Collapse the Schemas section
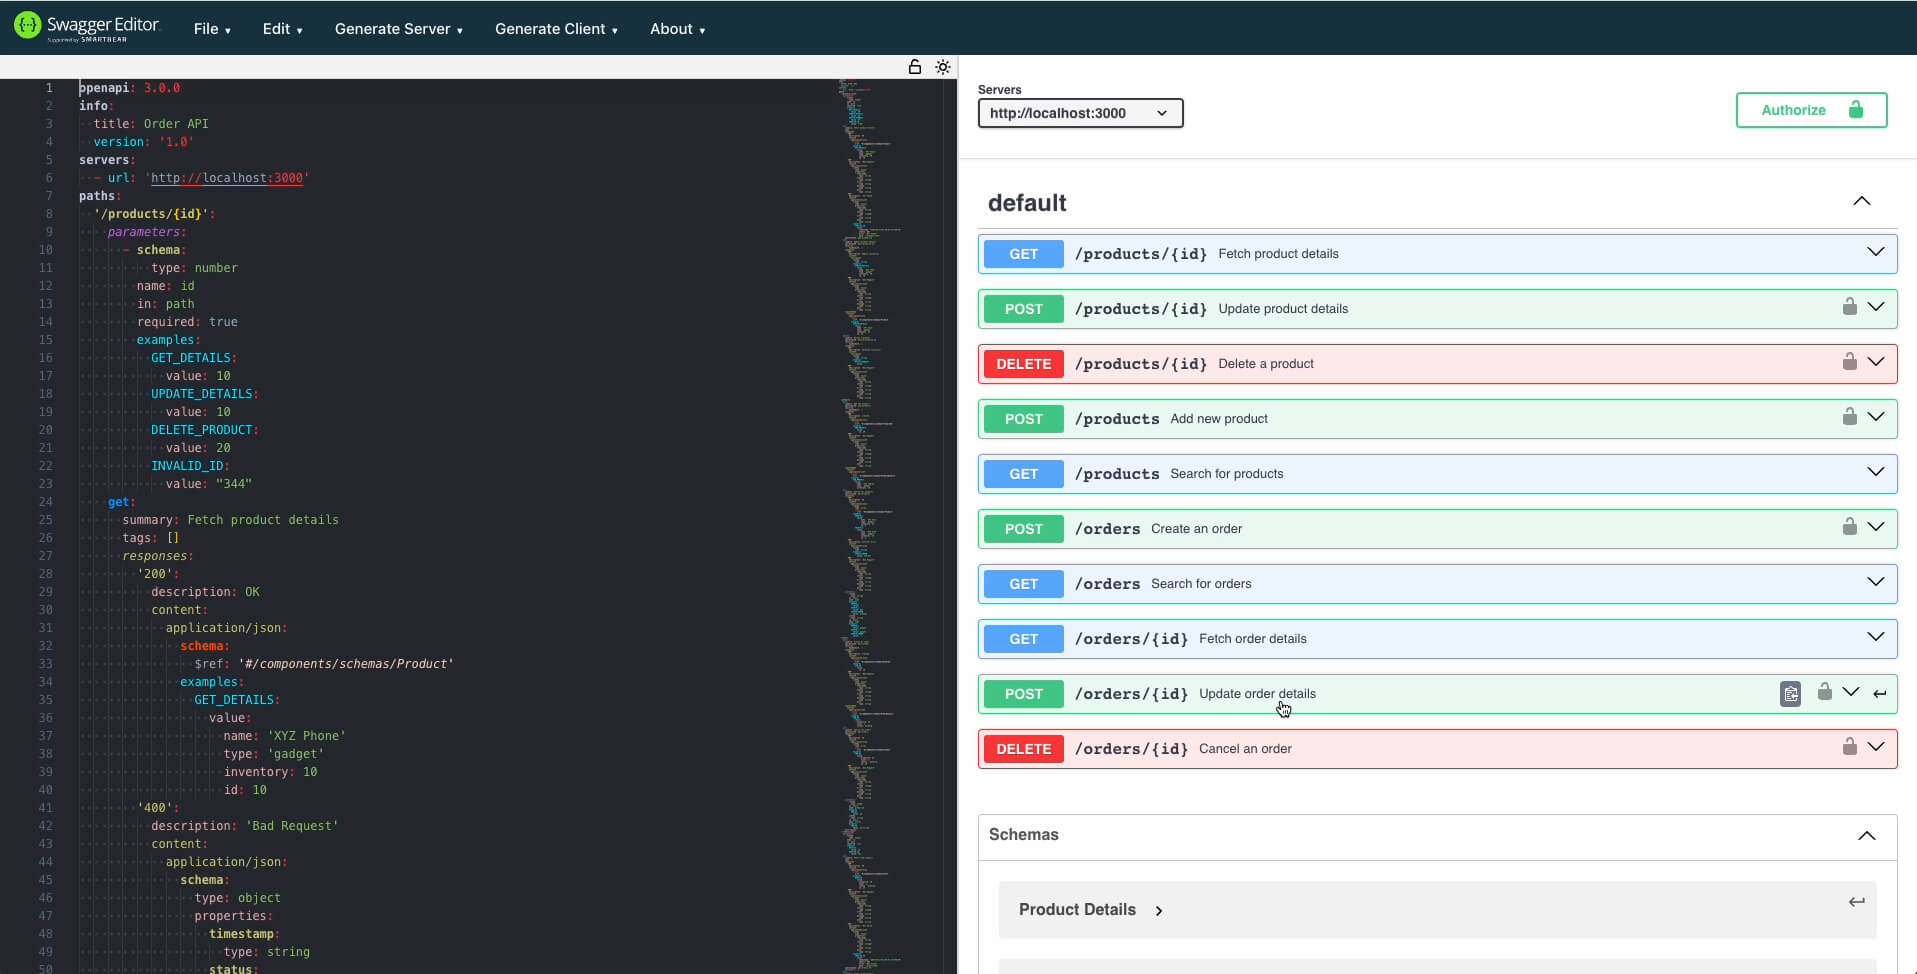 click(x=1866, y=836)
